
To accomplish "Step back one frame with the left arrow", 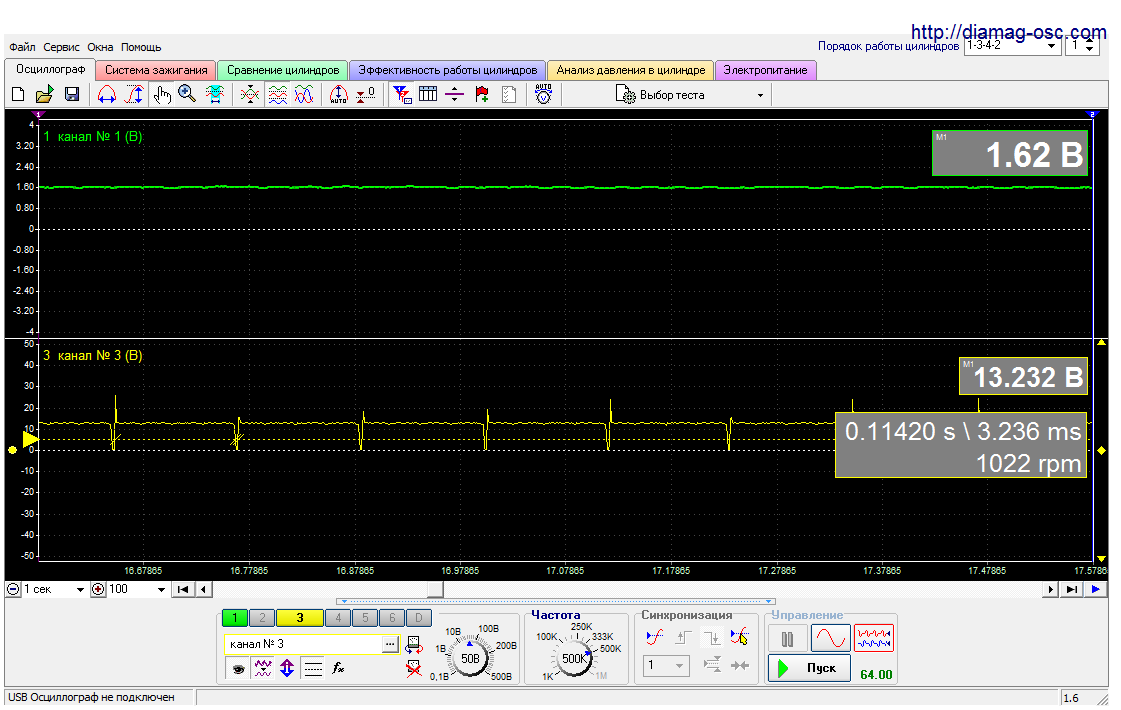I will [204, 590].
